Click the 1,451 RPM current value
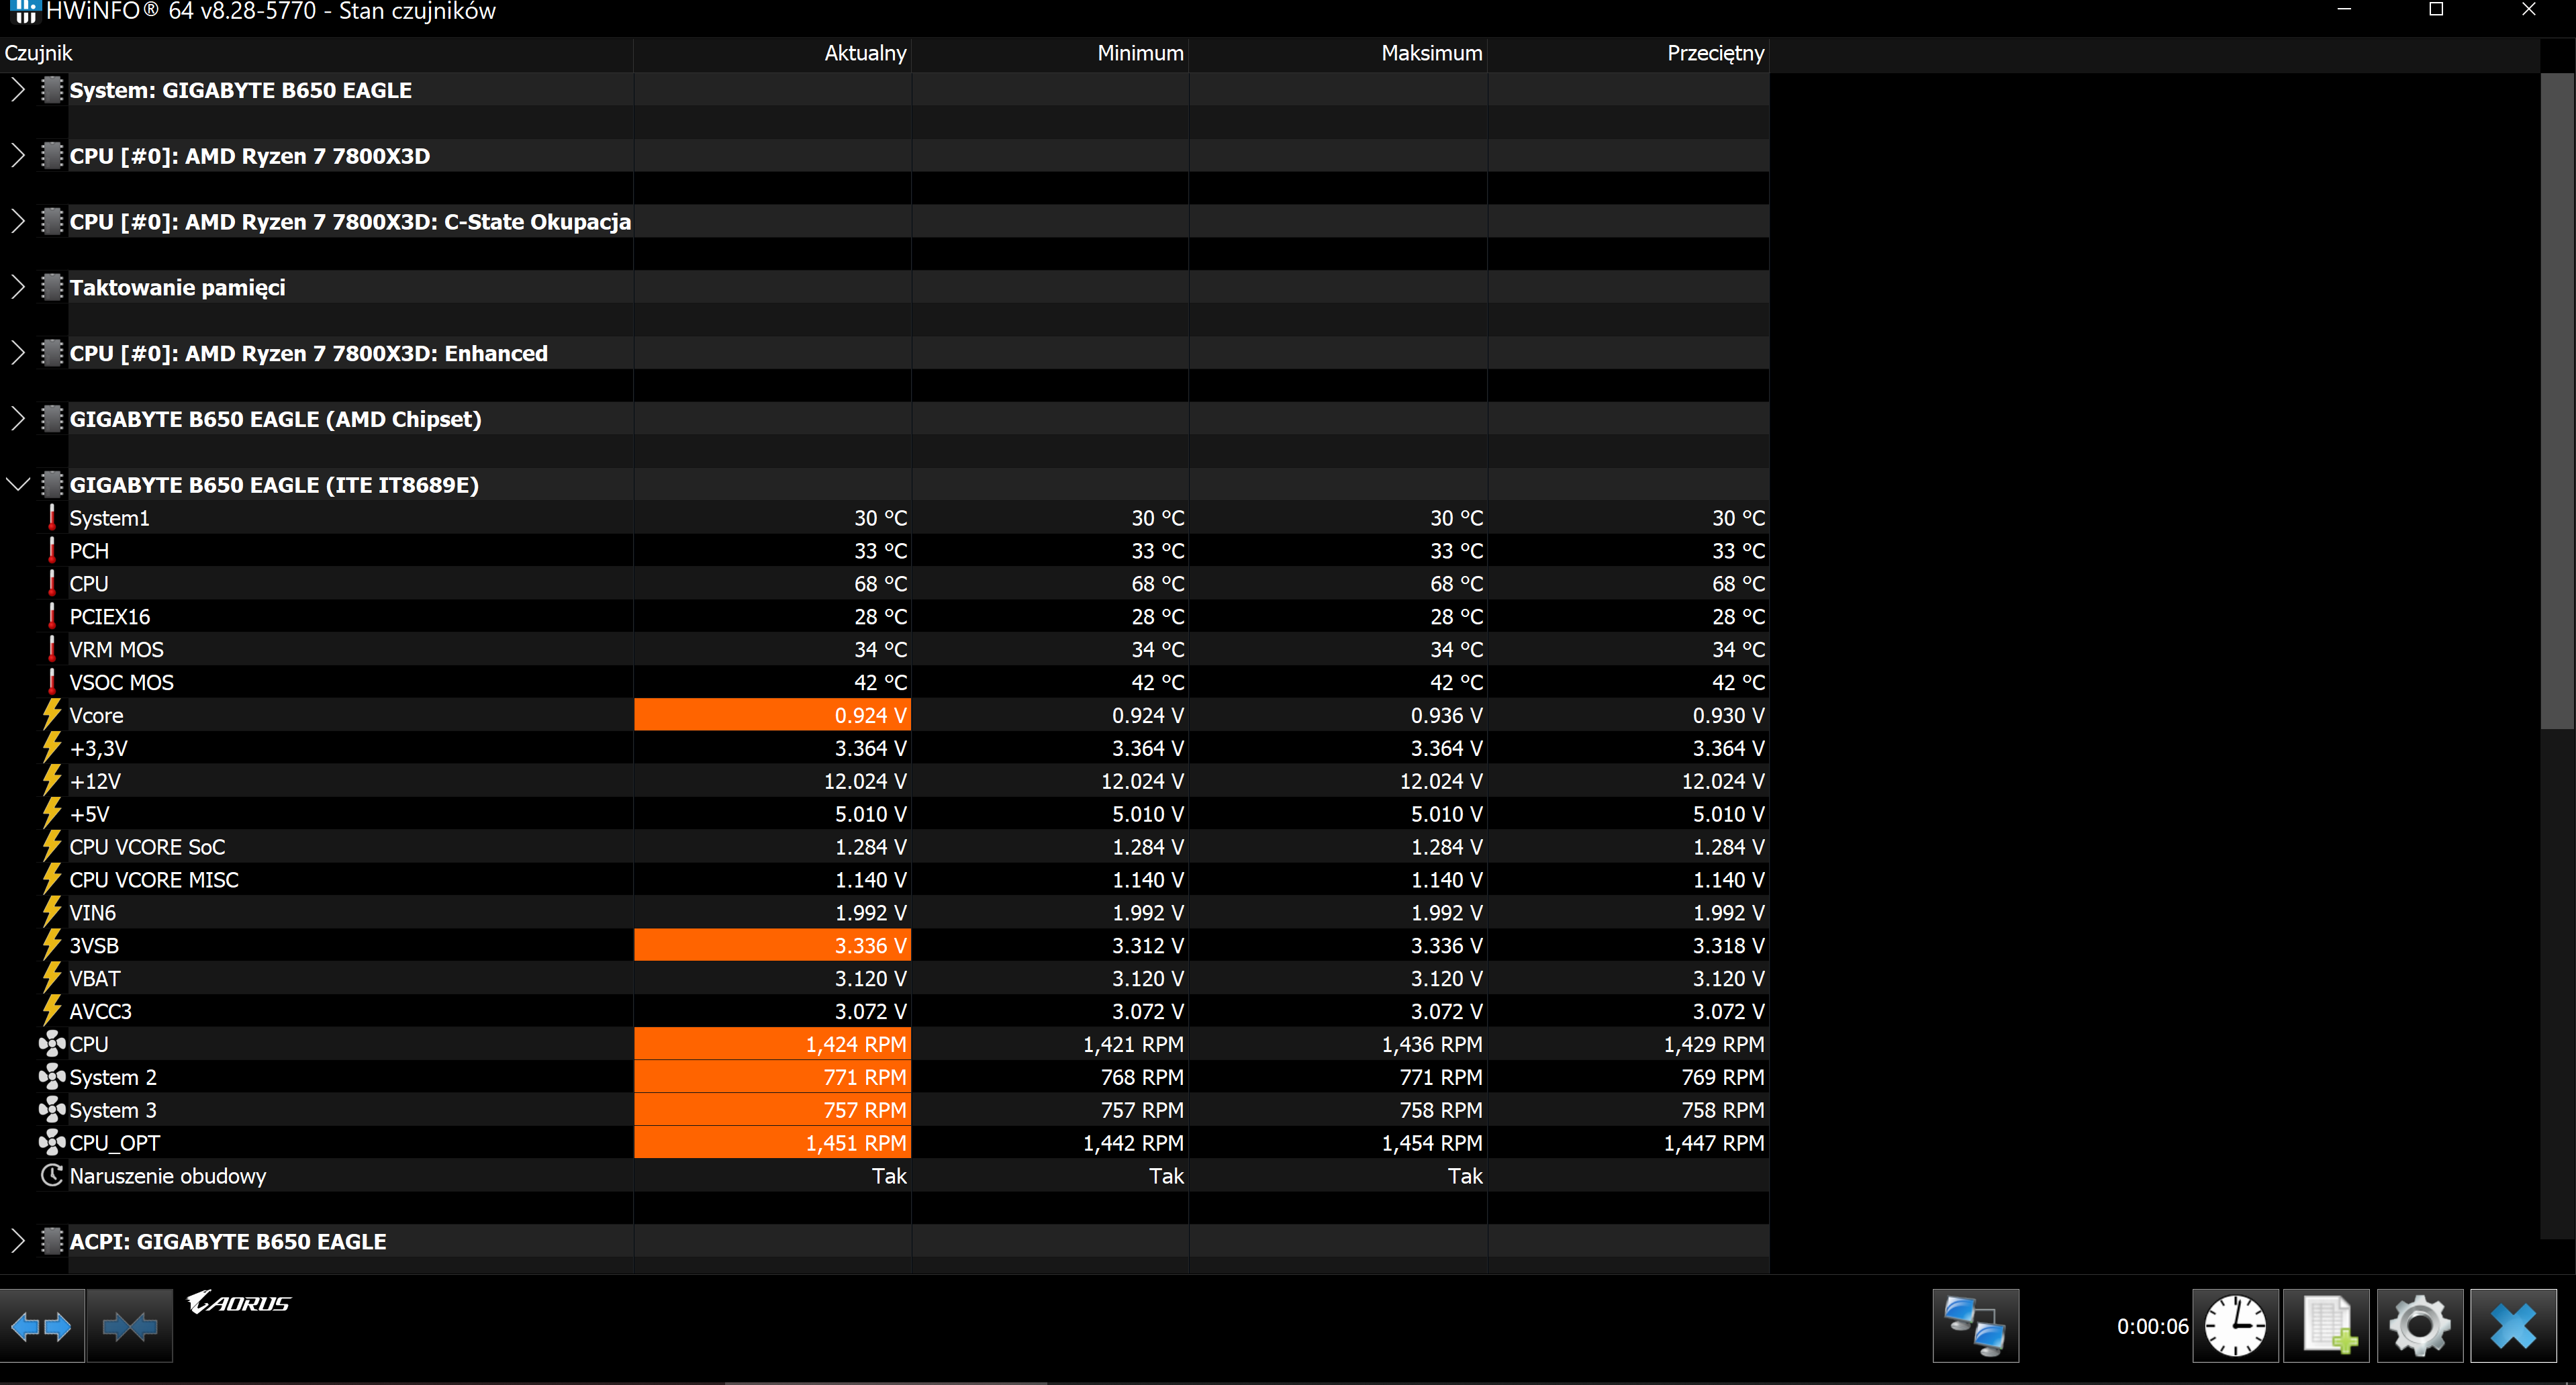The width and height of the screenshot is (2576, 1385). click(772, 1142)
